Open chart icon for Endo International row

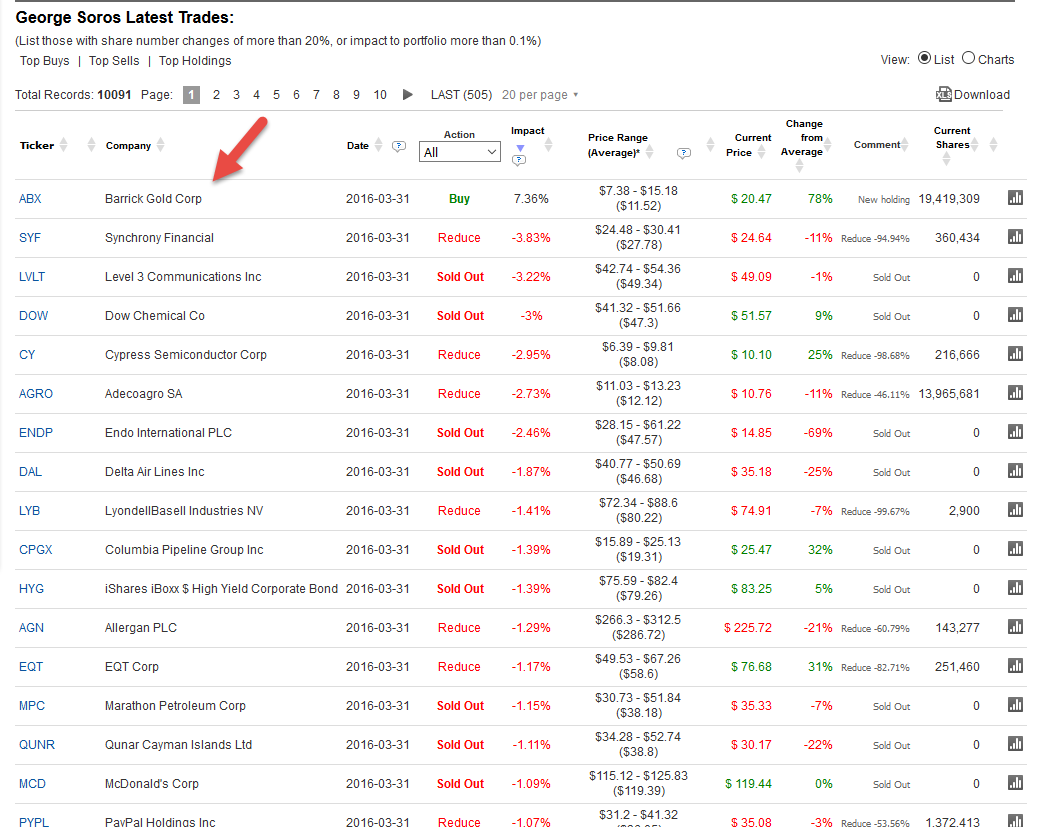(1015, 431)
